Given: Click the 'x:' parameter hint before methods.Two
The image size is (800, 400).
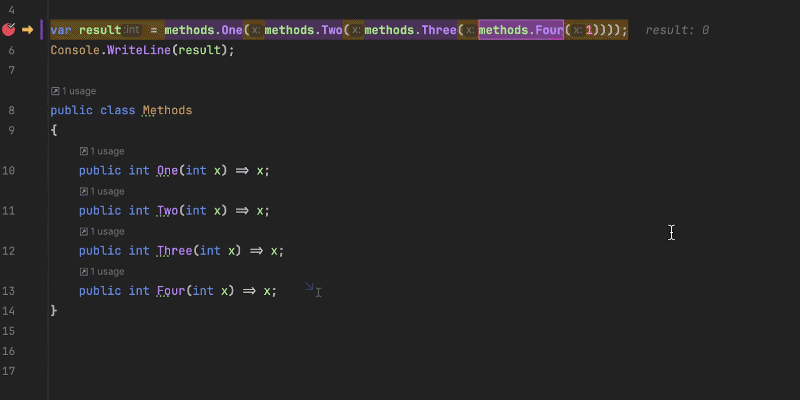Looking at the screenshot, I should (x=256, y=31).
